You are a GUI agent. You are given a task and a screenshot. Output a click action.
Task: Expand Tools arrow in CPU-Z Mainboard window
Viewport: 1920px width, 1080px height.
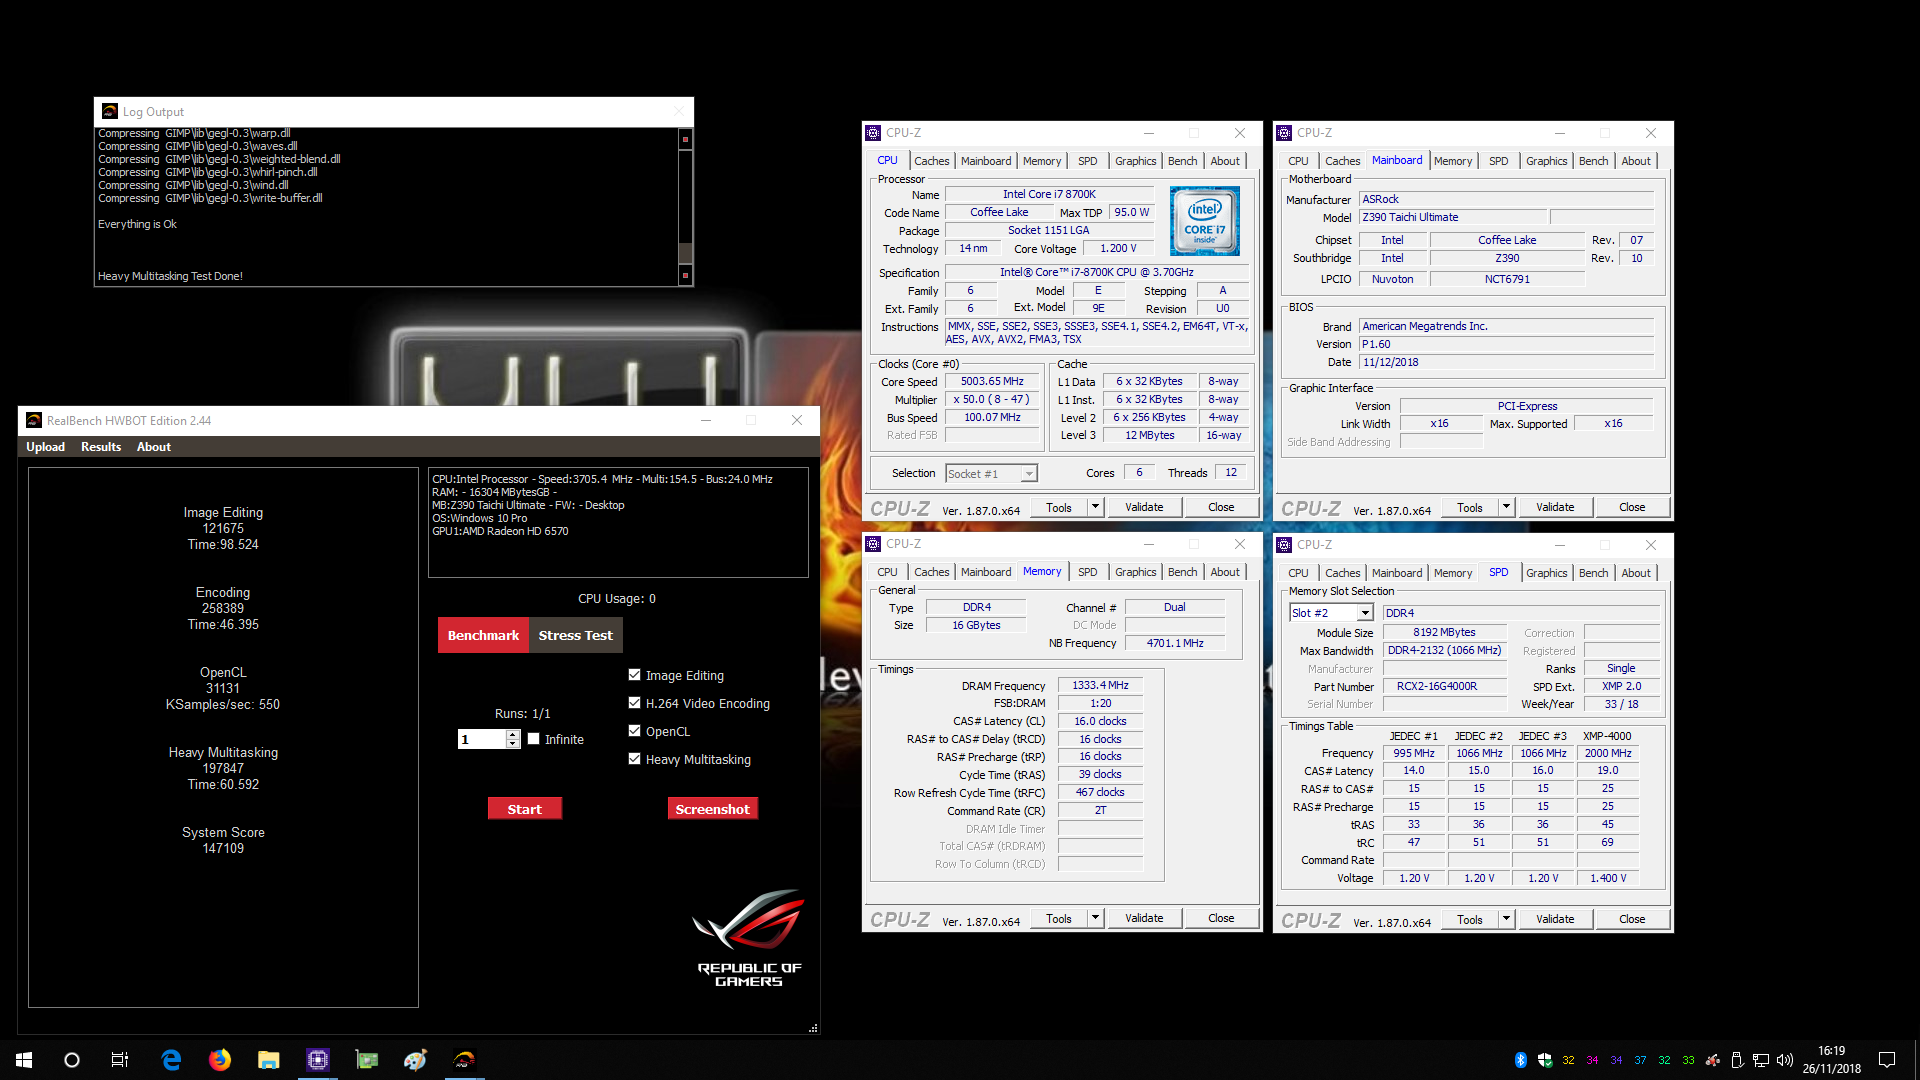(x=1506, y=507)
